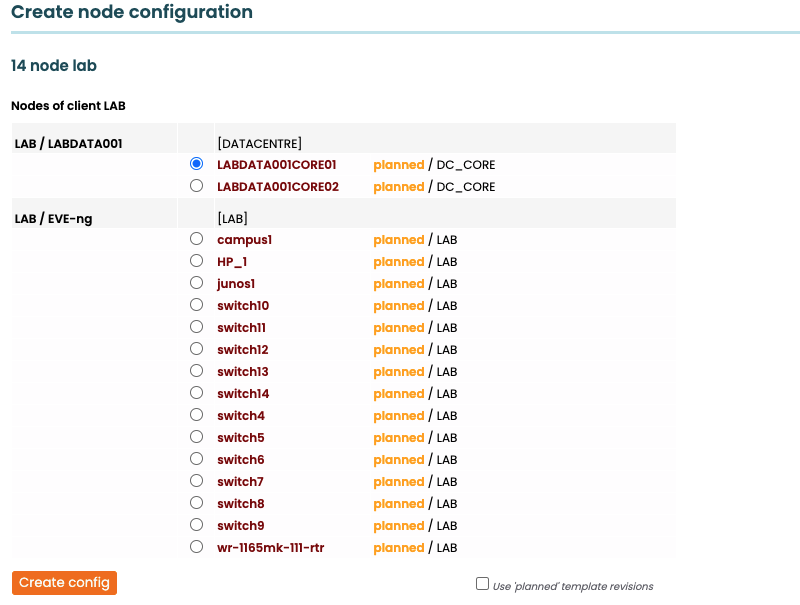This screenshot has height=605, width=800.
Task: Open the campus1 node link
Action: tap(244, 240)
